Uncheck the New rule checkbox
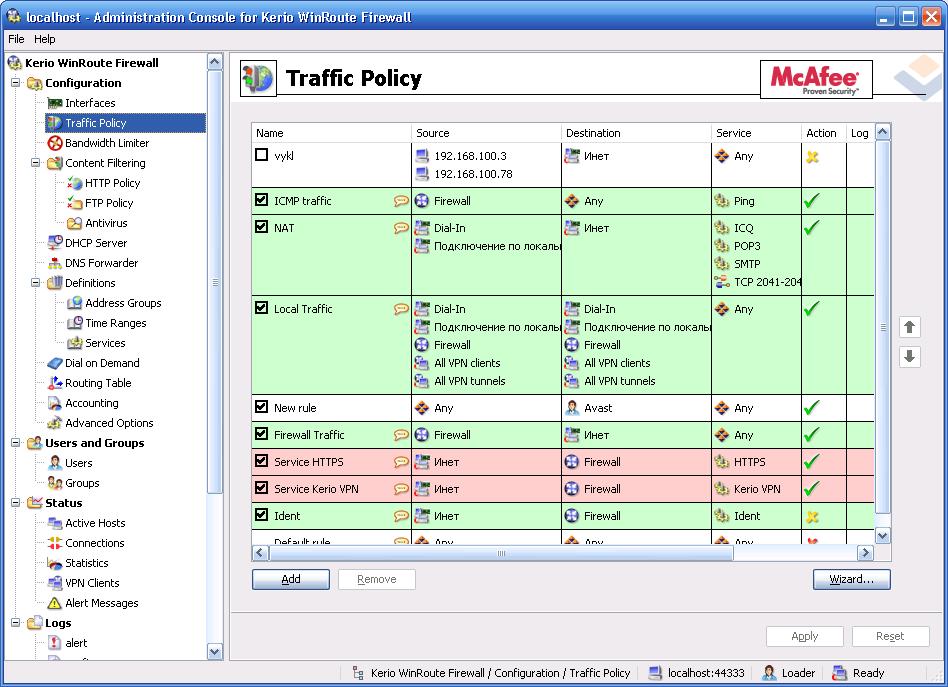Screen dimensions: 948x687 point(261,406)
